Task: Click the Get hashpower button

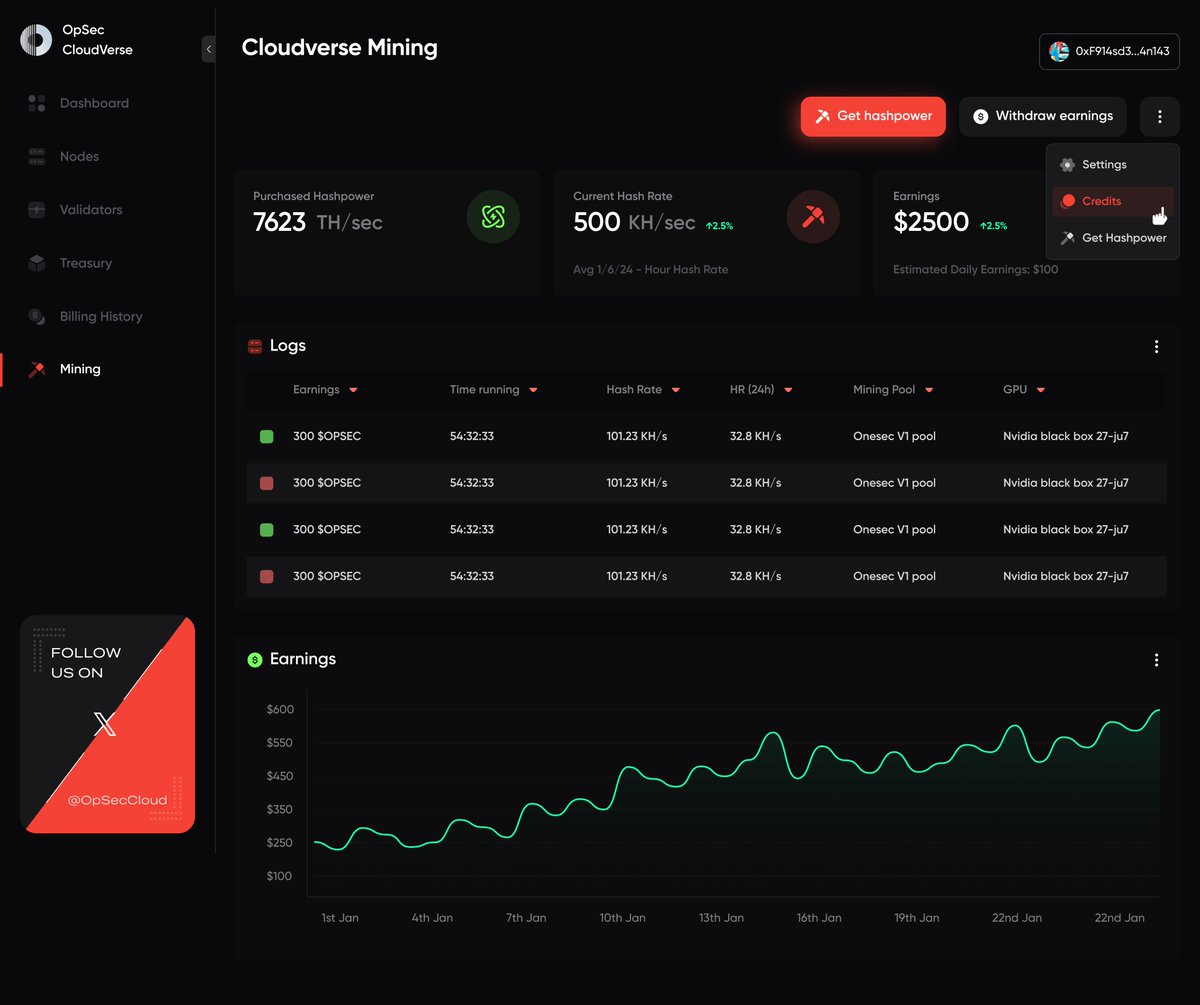Action: (x=872, y=116)
